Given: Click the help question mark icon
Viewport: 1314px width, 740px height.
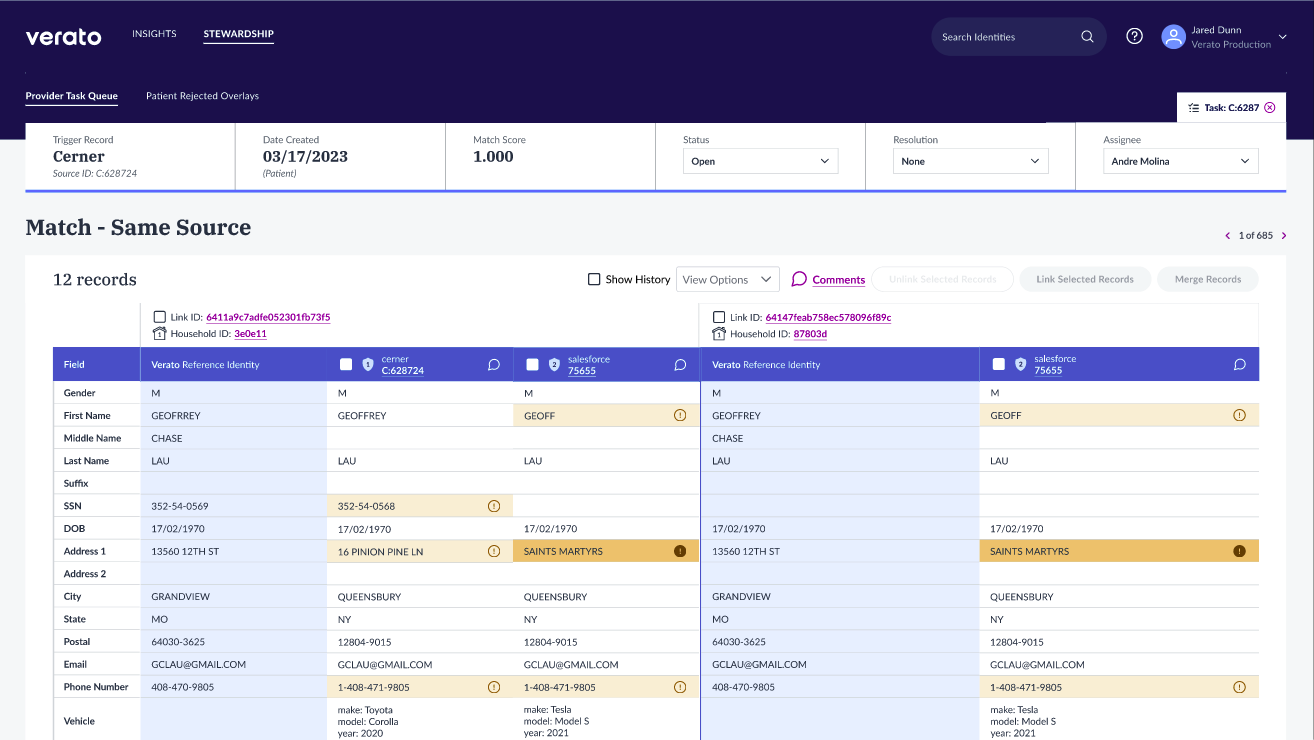Looking at the screenshot, I should [1134, 36].
